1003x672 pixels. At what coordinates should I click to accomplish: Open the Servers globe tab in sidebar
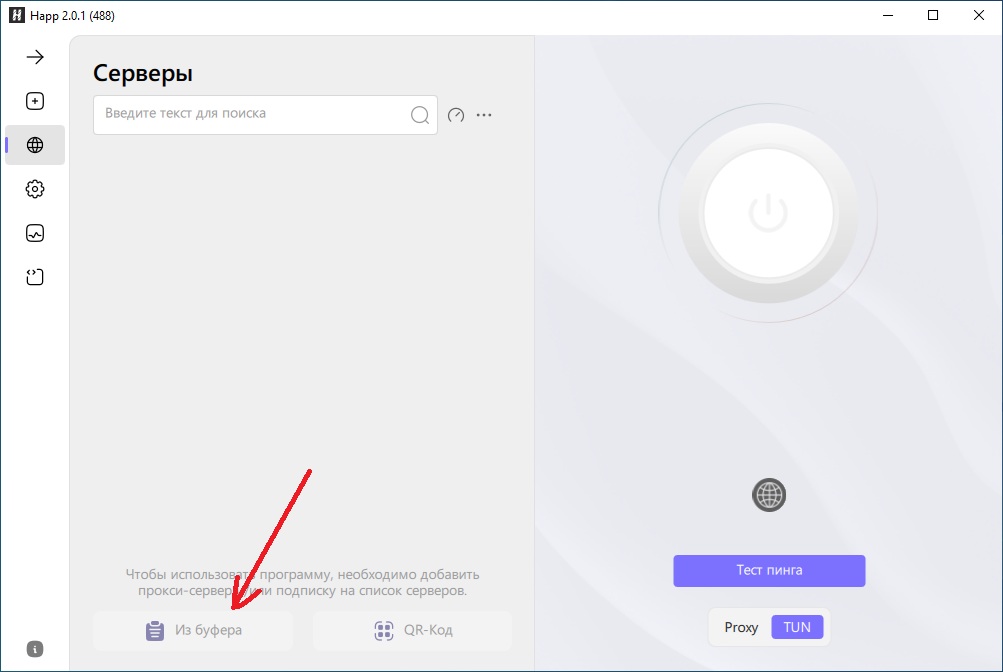[x=35, y=145]
